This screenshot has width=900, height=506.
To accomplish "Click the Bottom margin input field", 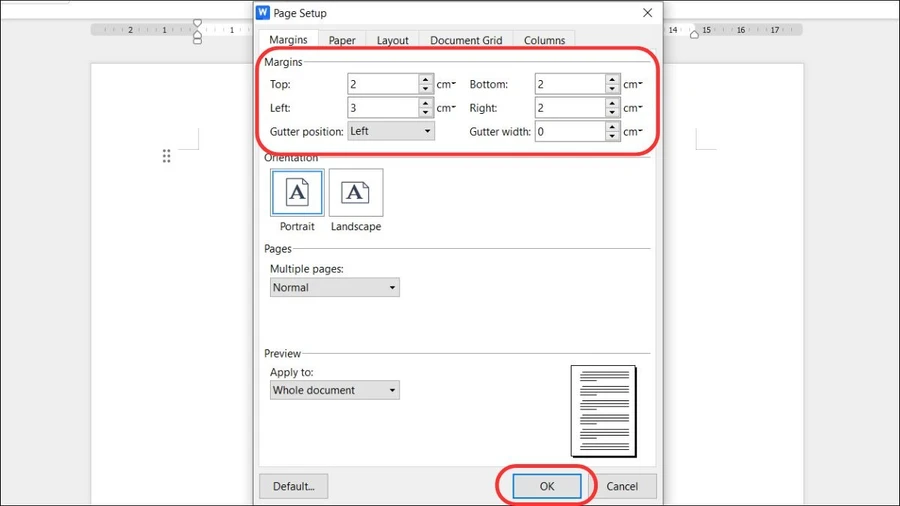I will pos(570,84).
